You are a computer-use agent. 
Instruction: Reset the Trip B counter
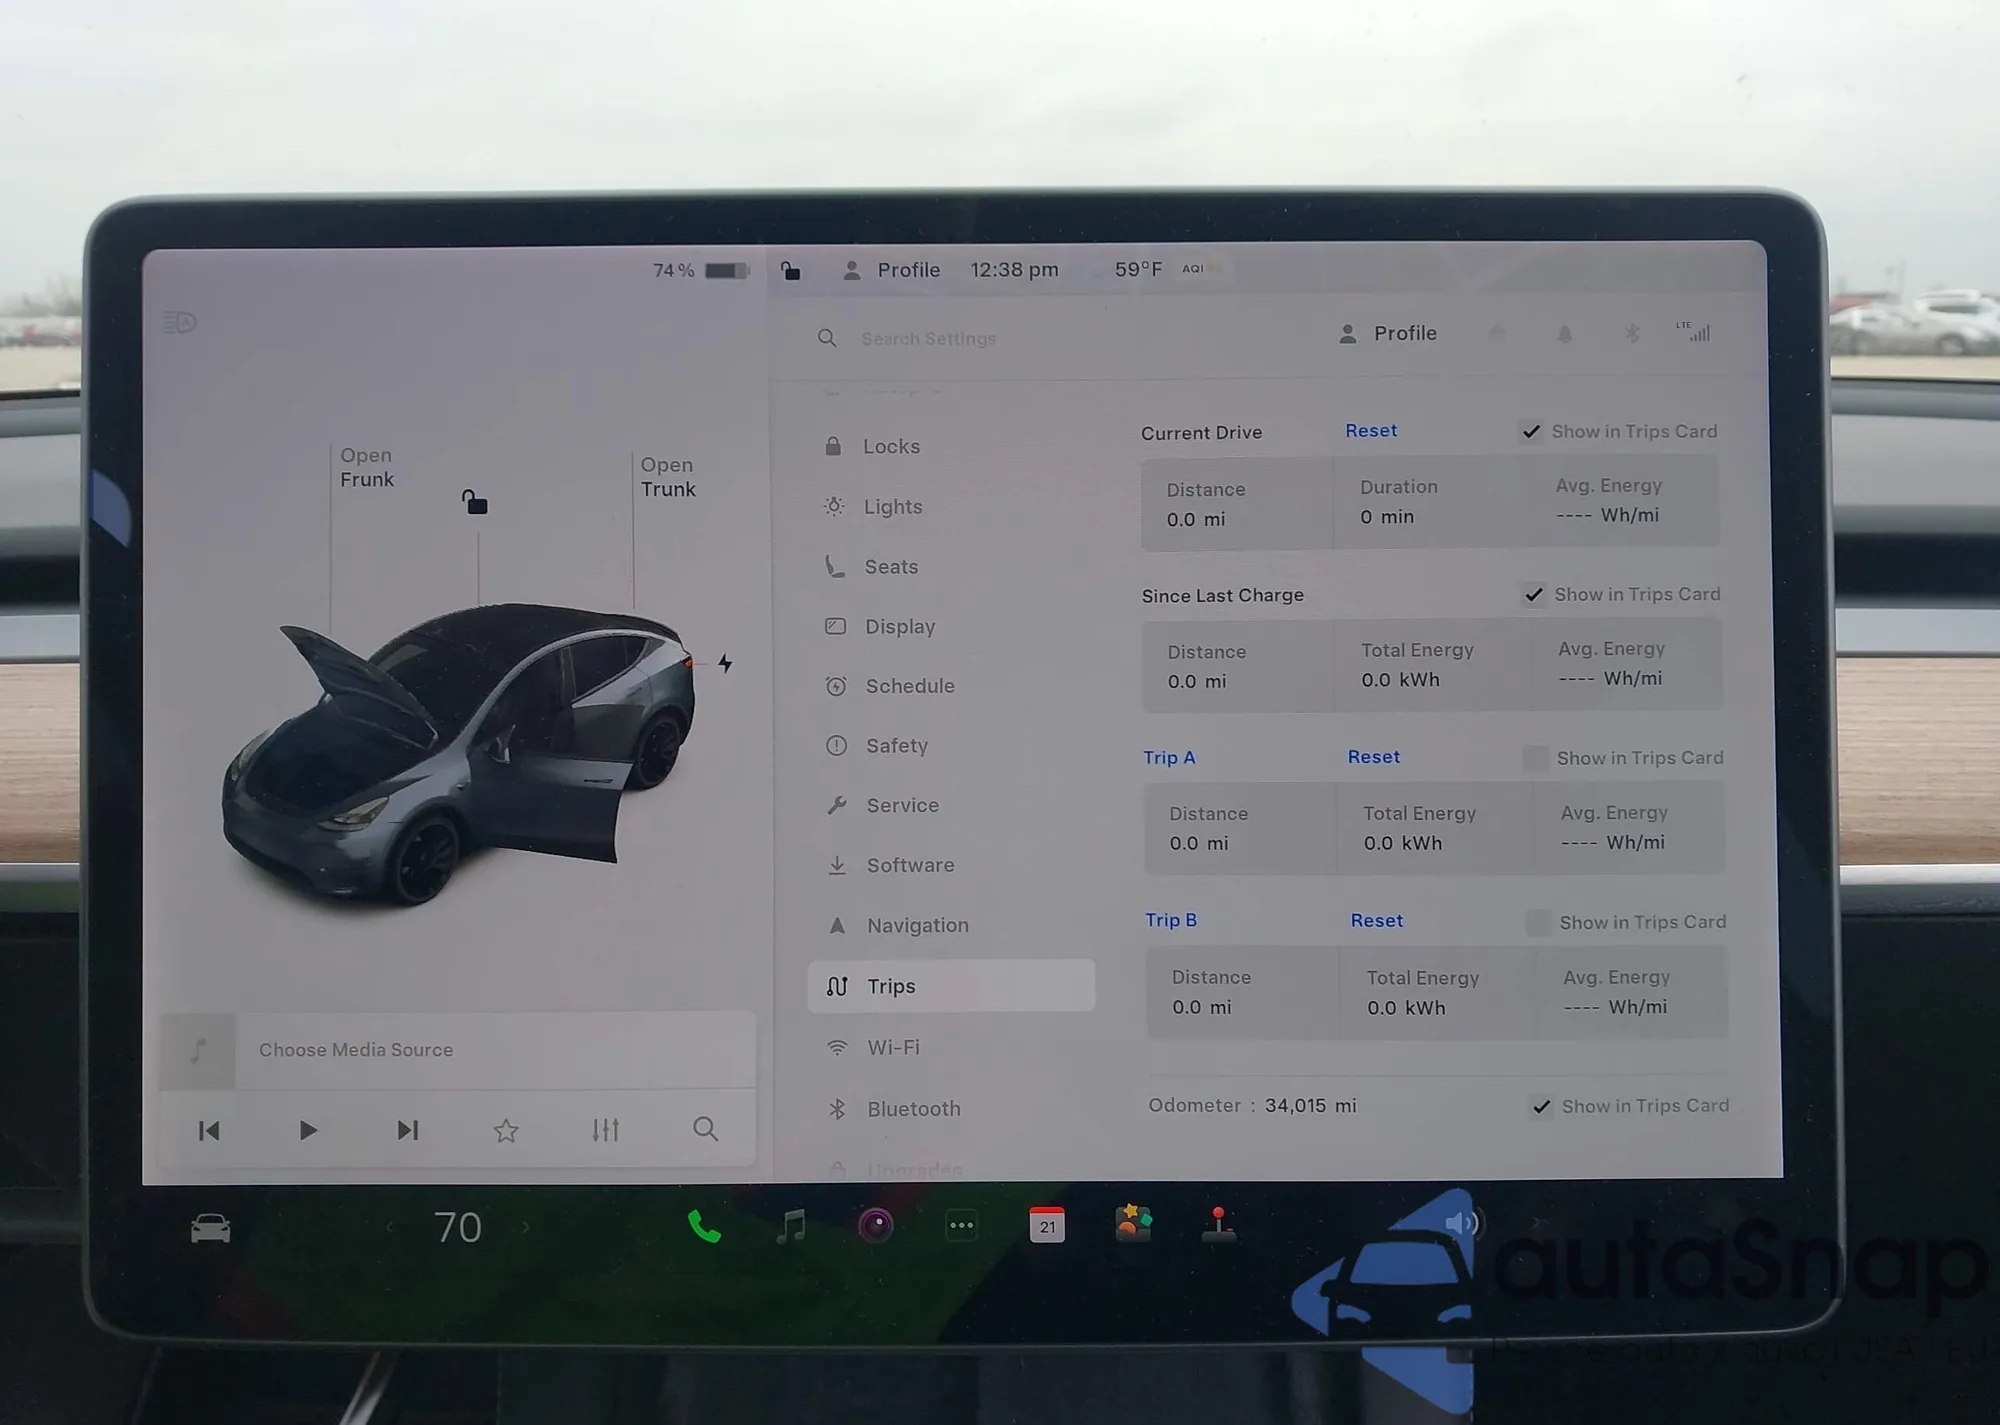pyautogui.click(x=1376, y=921)
